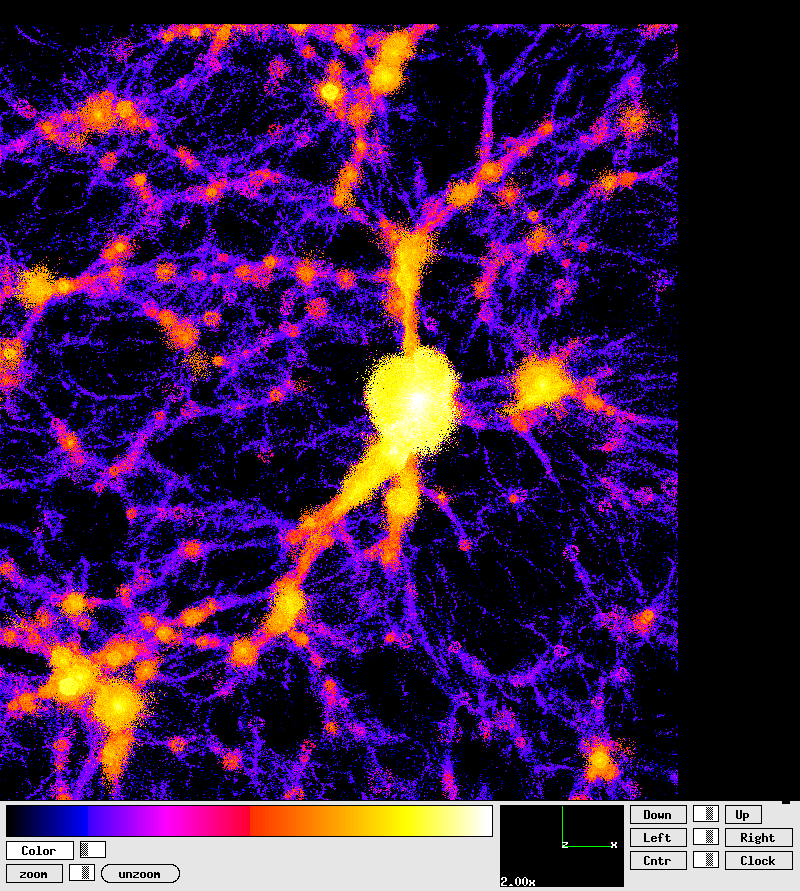Adjust the slider beside Color button
Viewport: 800px width, 891px height.
pos(93,850)
